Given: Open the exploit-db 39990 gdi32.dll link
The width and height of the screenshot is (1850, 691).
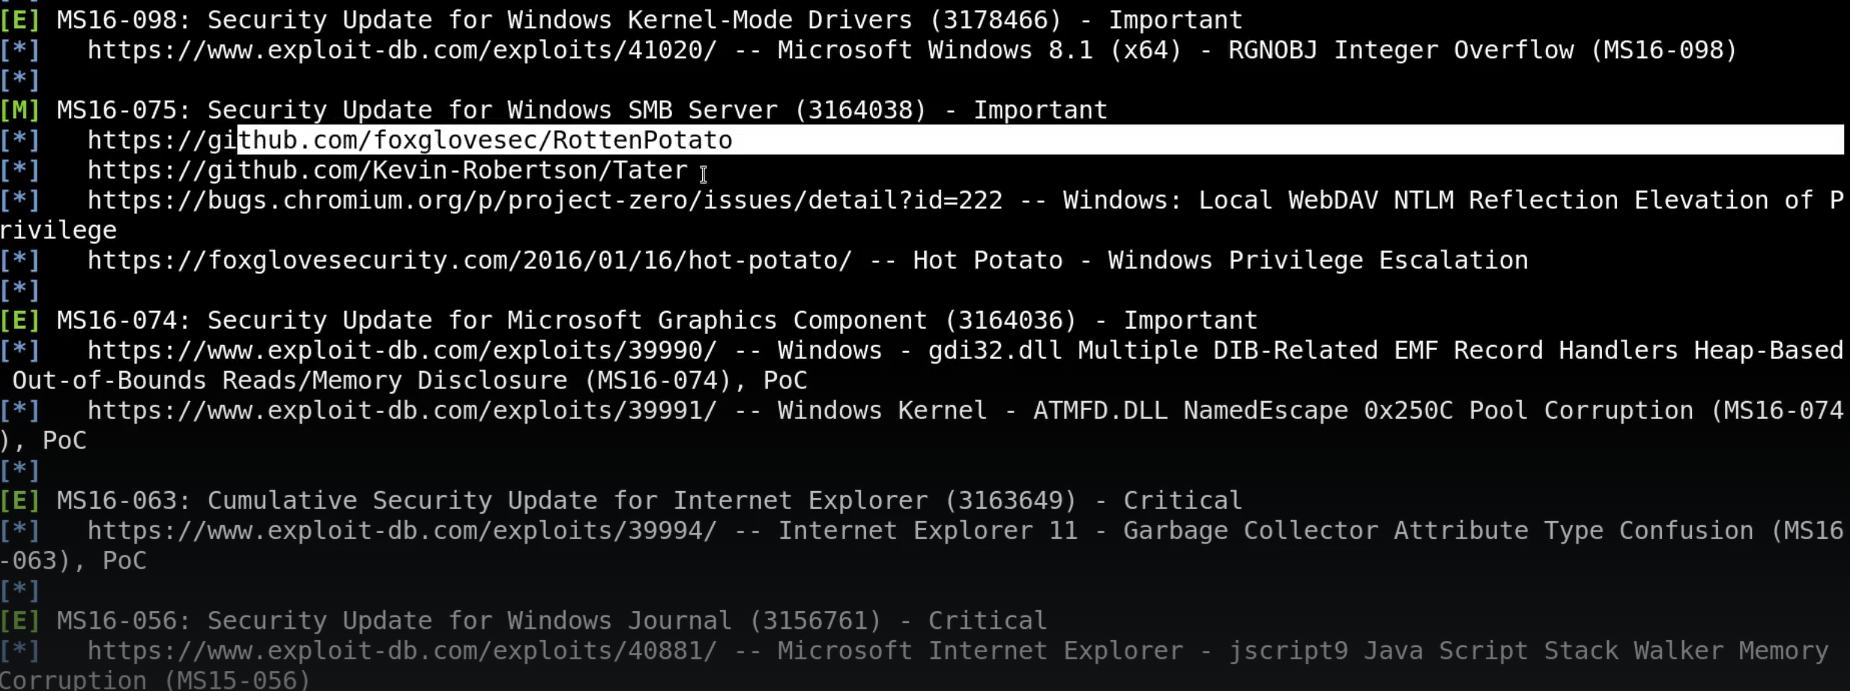Looking at the screenshot, I should [402, 350].
